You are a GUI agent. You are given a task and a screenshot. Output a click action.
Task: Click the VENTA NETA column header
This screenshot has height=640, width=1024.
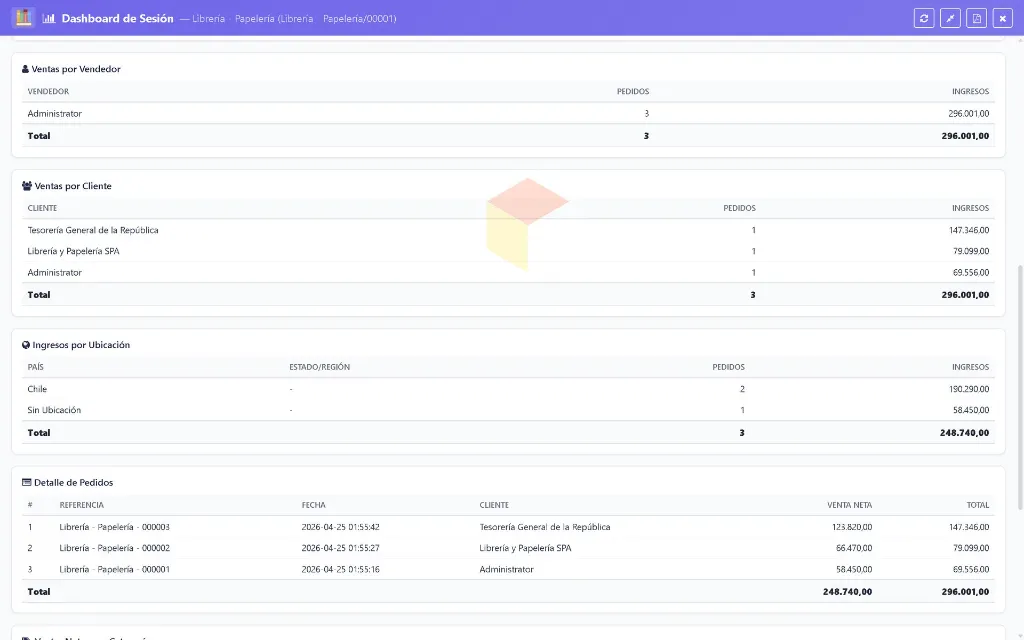point(849,505)
